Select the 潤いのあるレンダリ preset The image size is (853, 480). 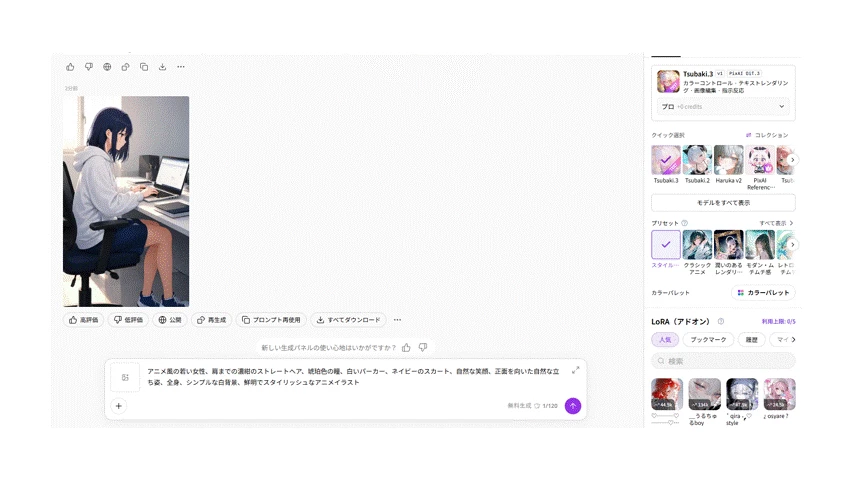(728, 252)
